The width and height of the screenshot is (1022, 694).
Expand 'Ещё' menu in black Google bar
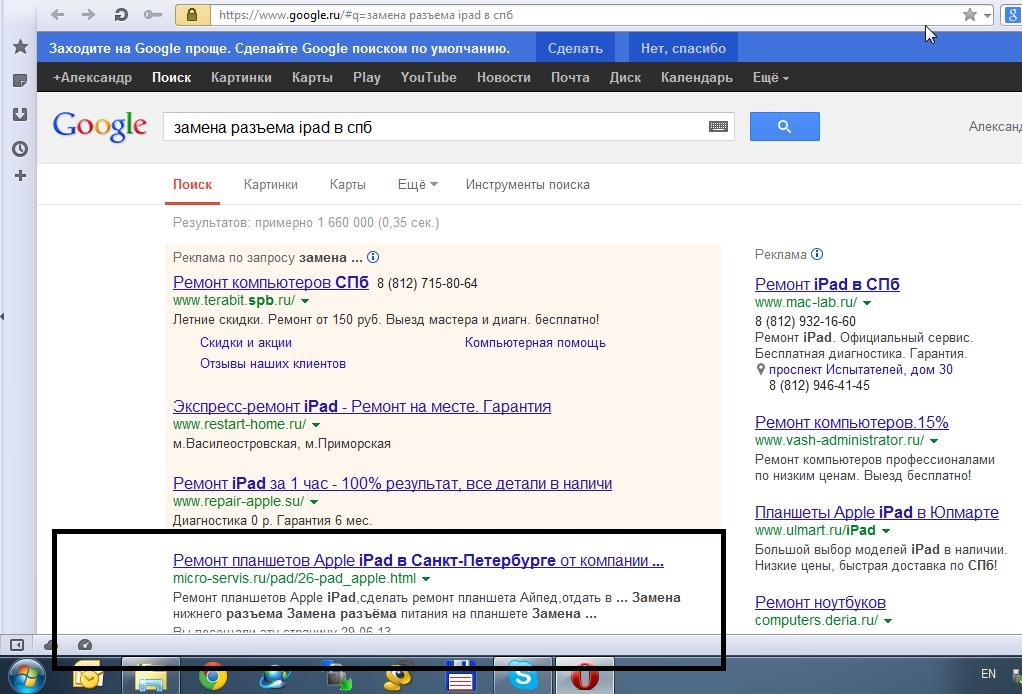(770, 78)
